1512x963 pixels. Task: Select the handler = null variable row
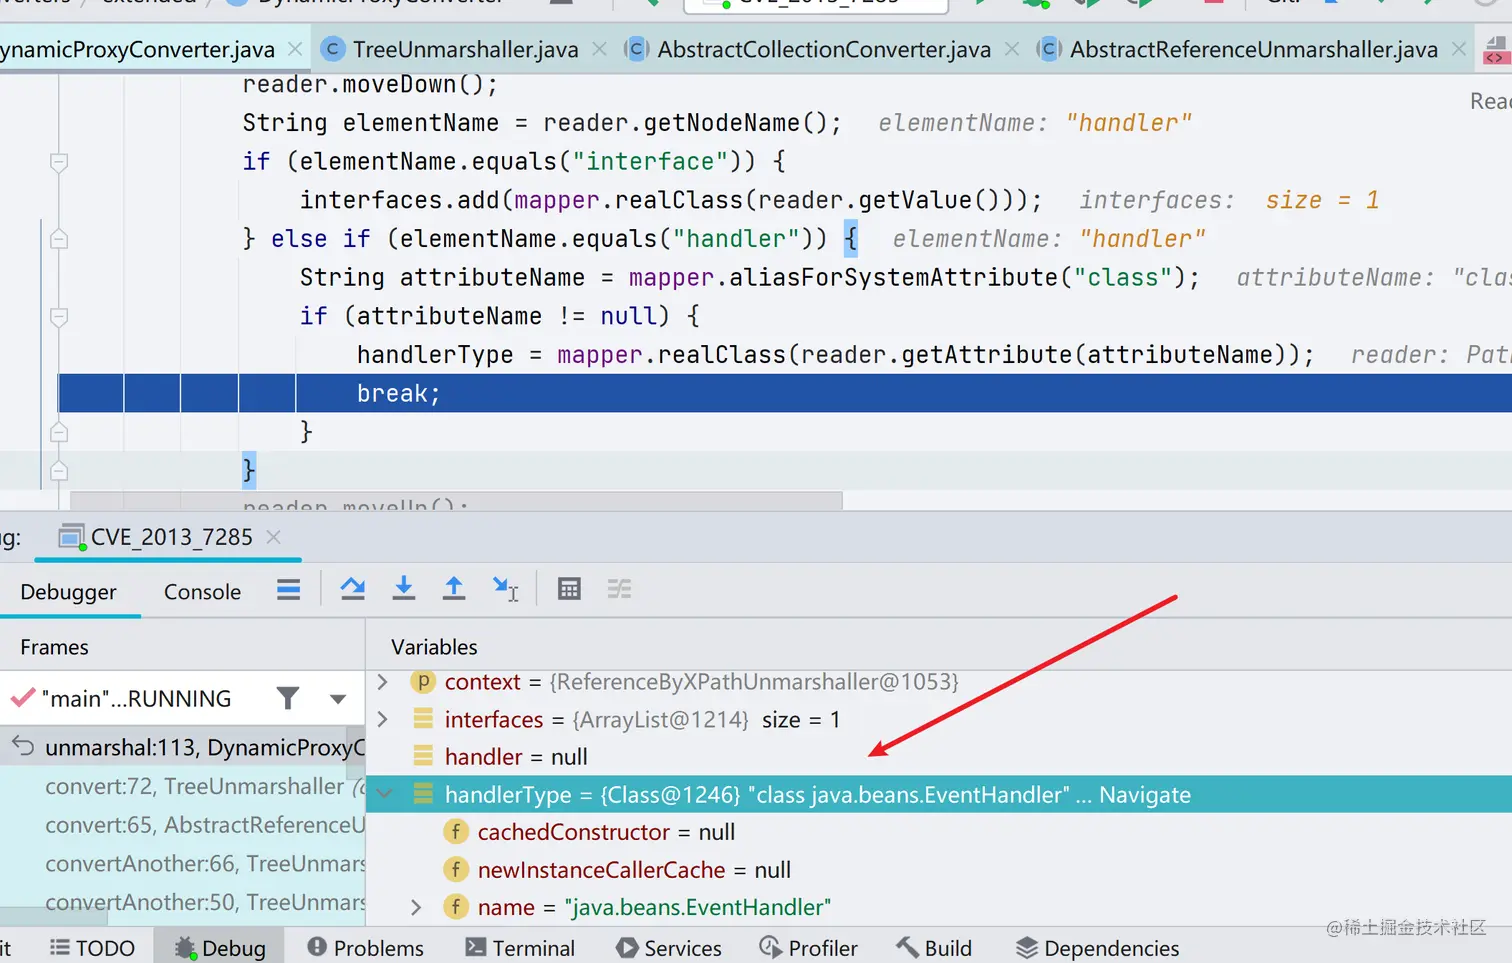pos(939,757)
